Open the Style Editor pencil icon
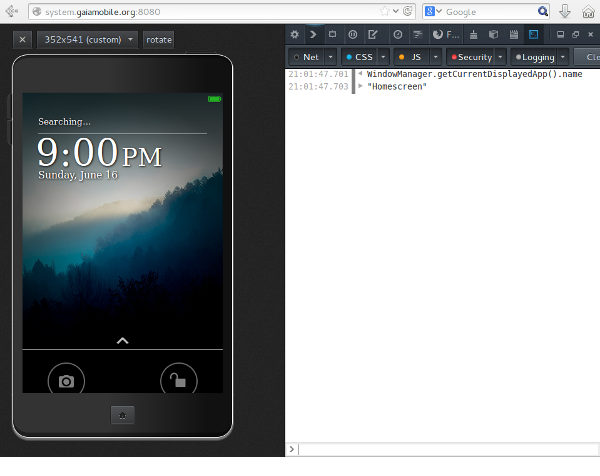 [x=373, y=34]
